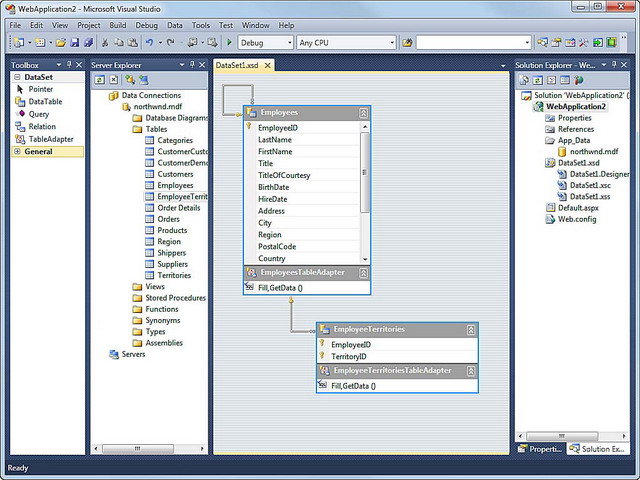This screenshot has width=640, height=480.
Task: Select Web.config in Solution Explorer
Action: click(571, 219)
